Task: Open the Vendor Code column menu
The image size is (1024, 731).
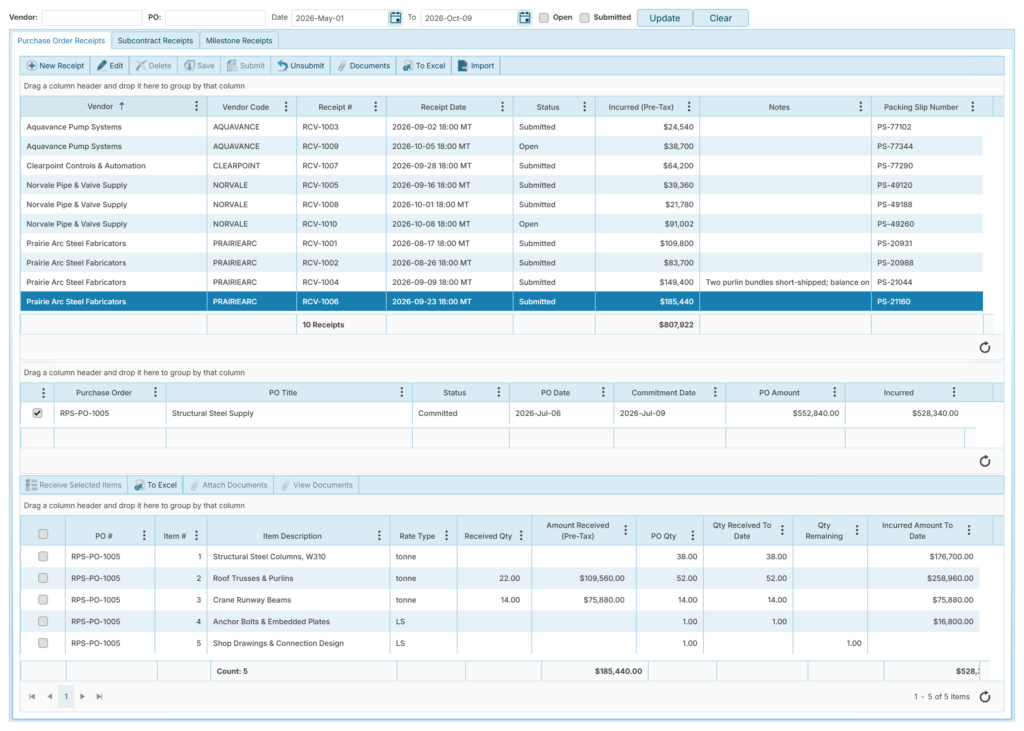Action: pos(286,106)
